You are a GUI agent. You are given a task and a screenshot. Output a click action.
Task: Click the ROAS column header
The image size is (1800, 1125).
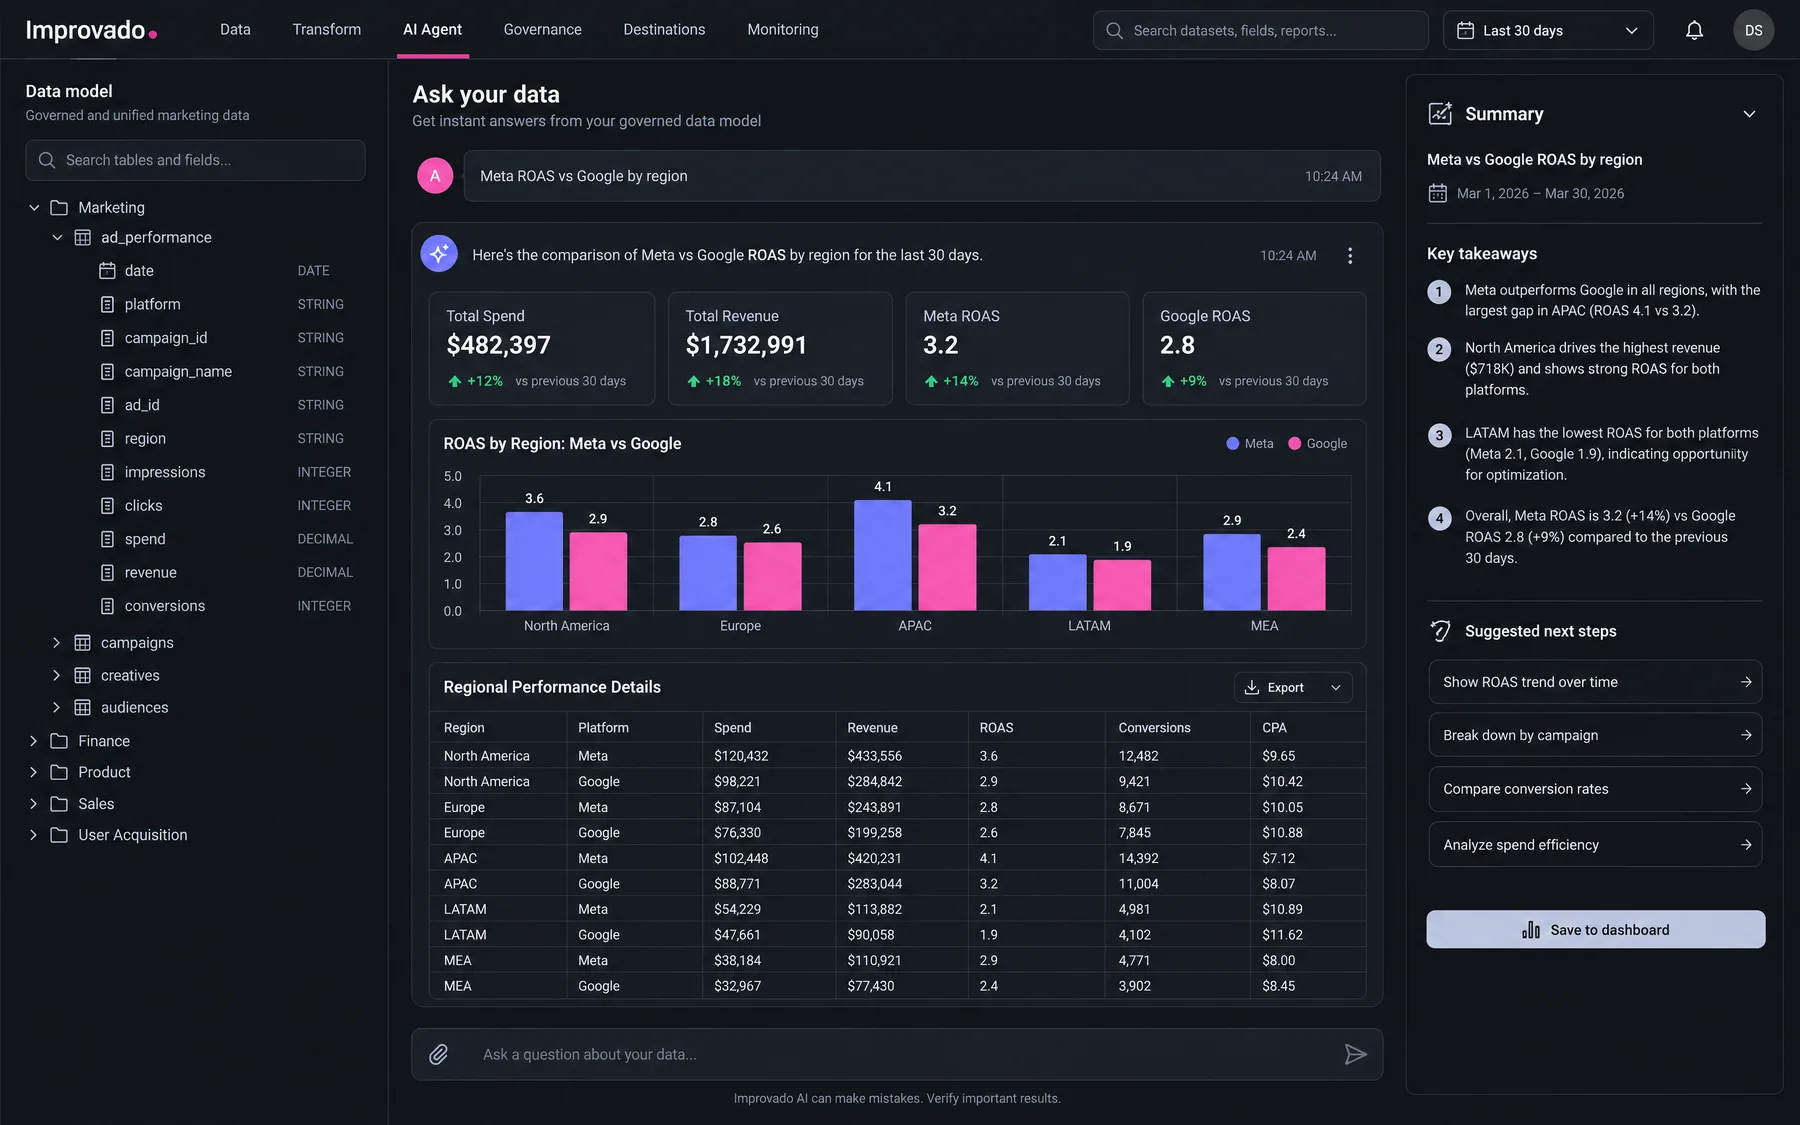click(996, 728)
